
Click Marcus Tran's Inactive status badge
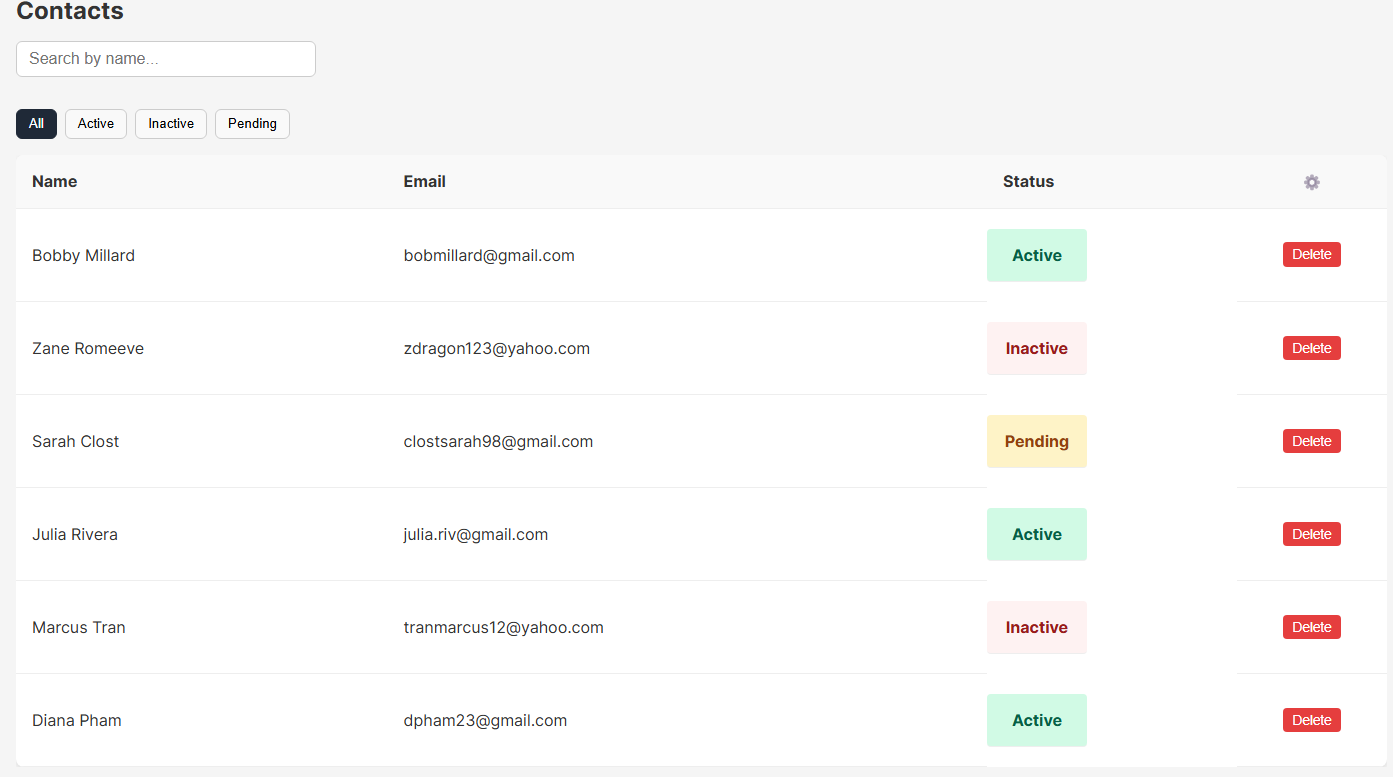pyautogui.click(x=1036, y=628)
